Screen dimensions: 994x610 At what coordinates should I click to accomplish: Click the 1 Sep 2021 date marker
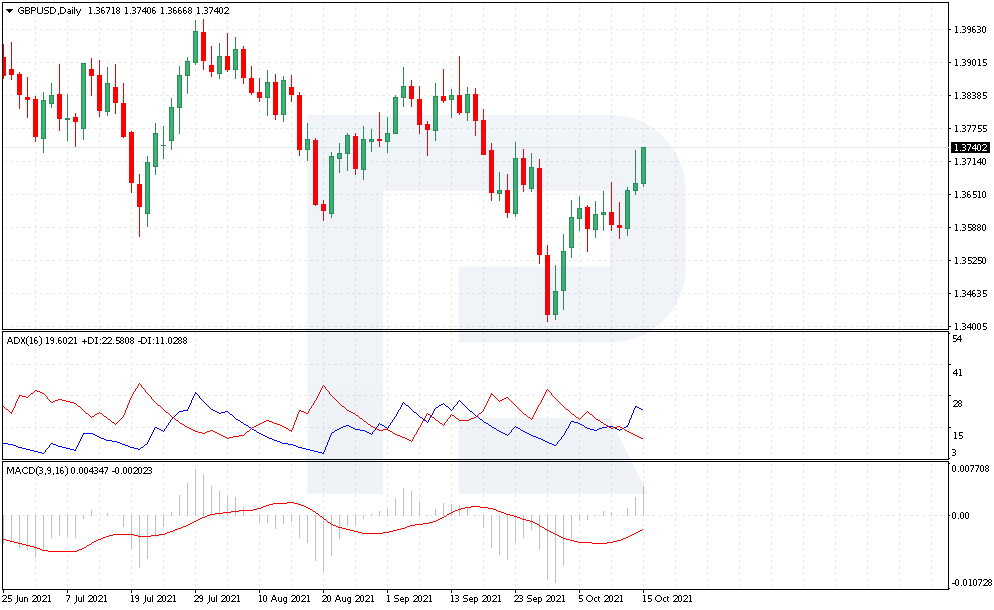[408, 599]
